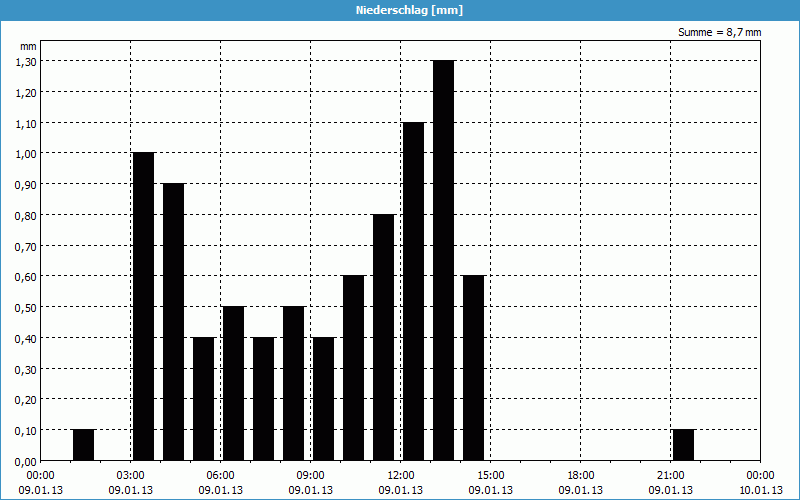
Task: Select the Summe = 8,7 mm label
Action: (719, 32)
